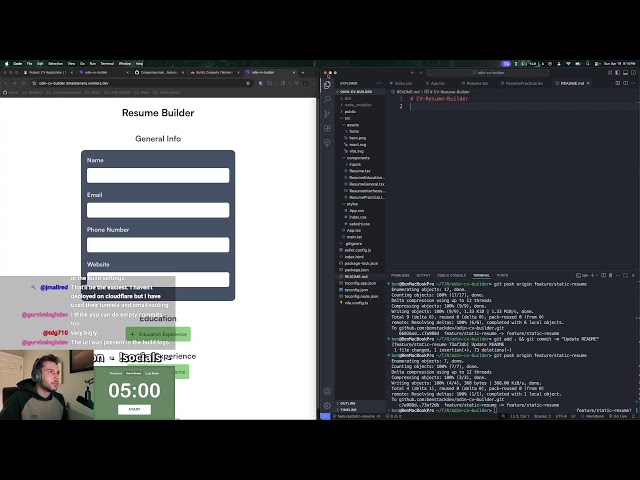Click the browser back button
640x480 pixels.
[x=6, y=83]
